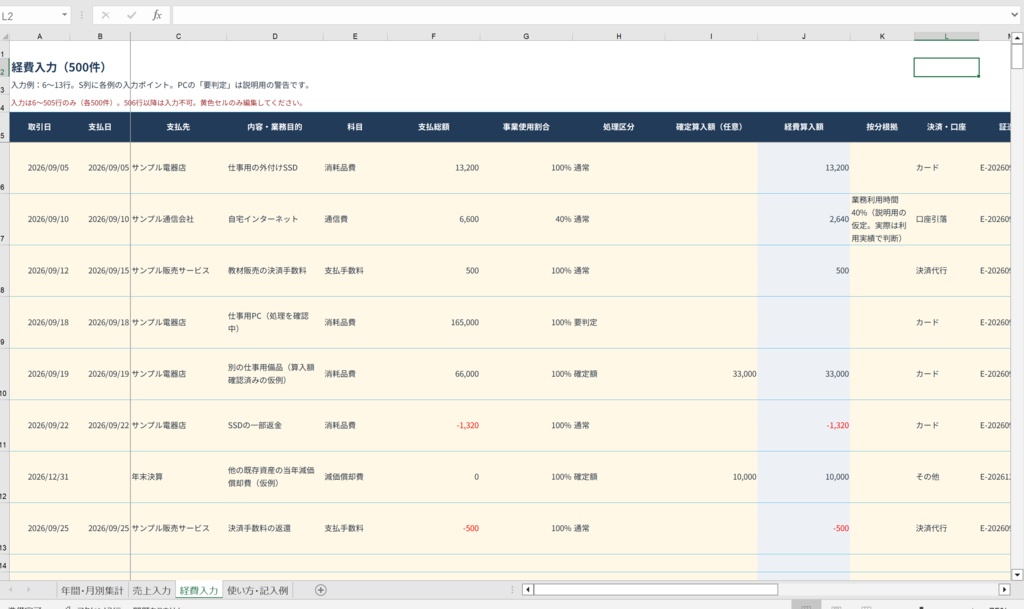The width and height of the screenshot is (1024, 609).
Task: Expand the formula bar with the chevron
Action: click(1015, 15)
